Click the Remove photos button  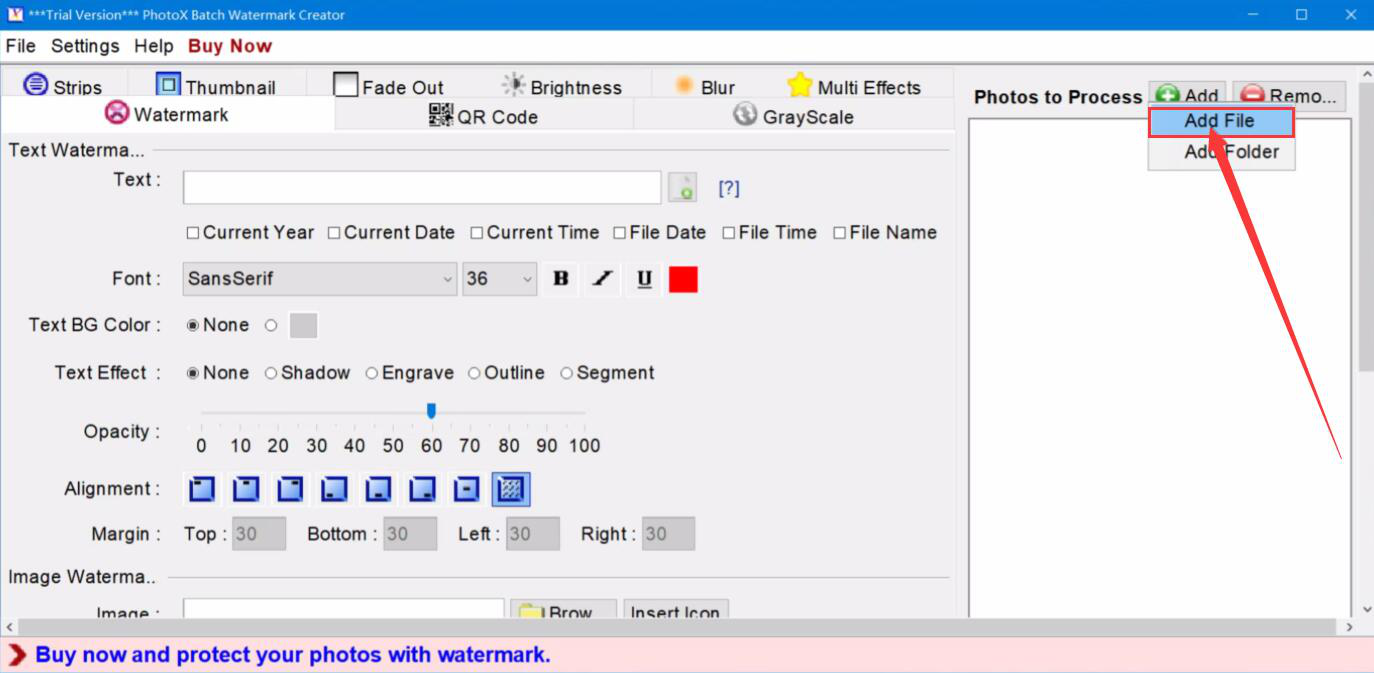(1289, 96)
